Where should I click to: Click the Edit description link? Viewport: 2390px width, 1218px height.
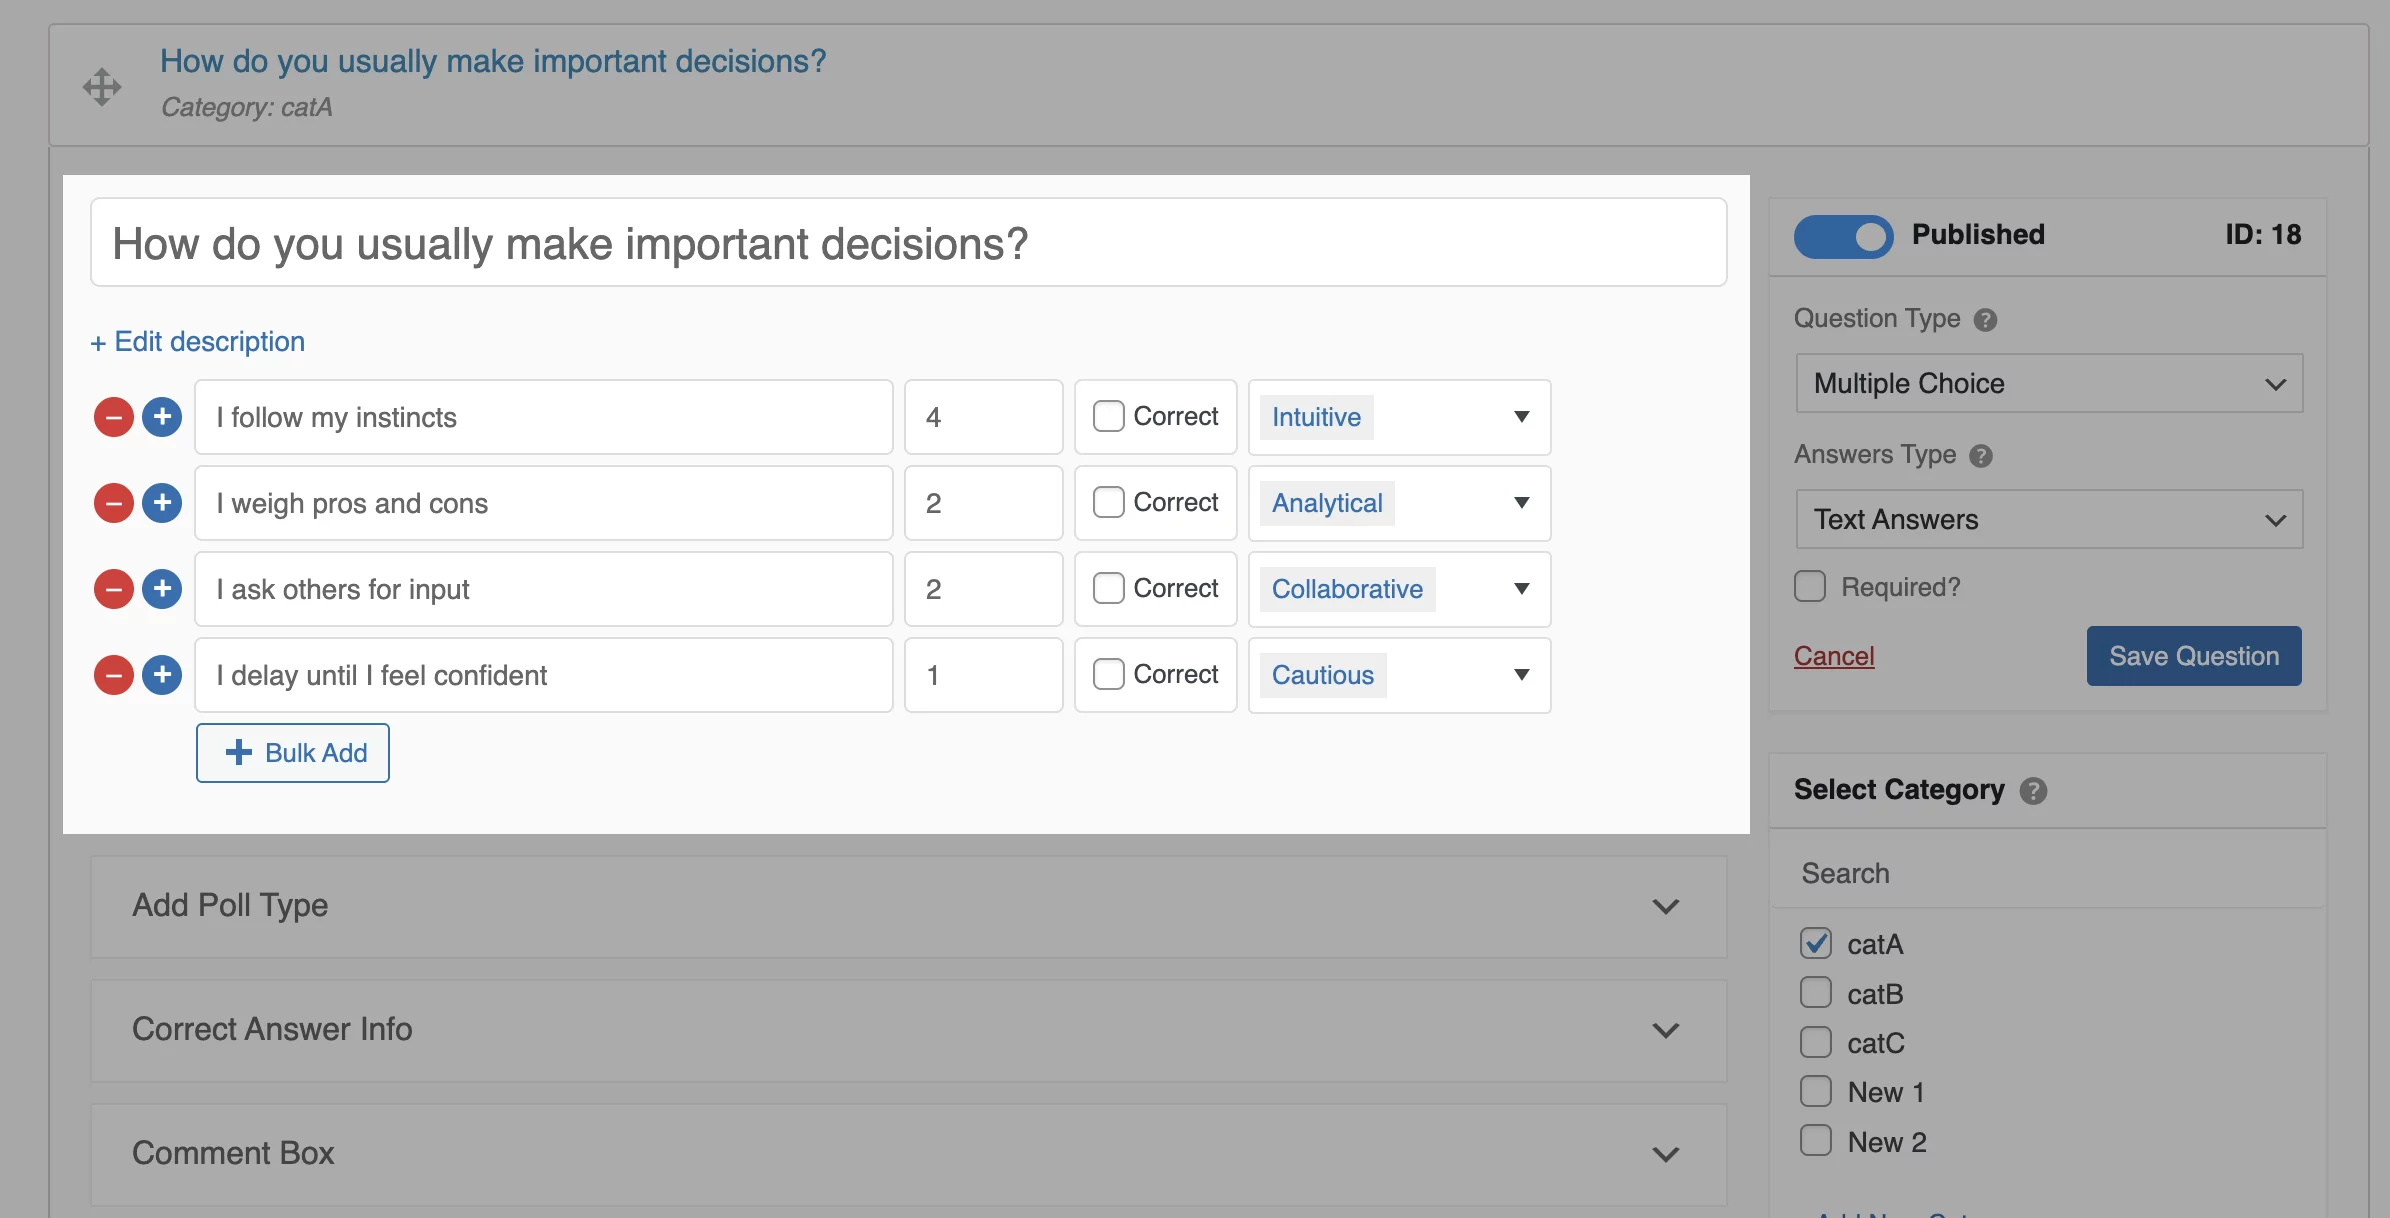click(197, 342)
